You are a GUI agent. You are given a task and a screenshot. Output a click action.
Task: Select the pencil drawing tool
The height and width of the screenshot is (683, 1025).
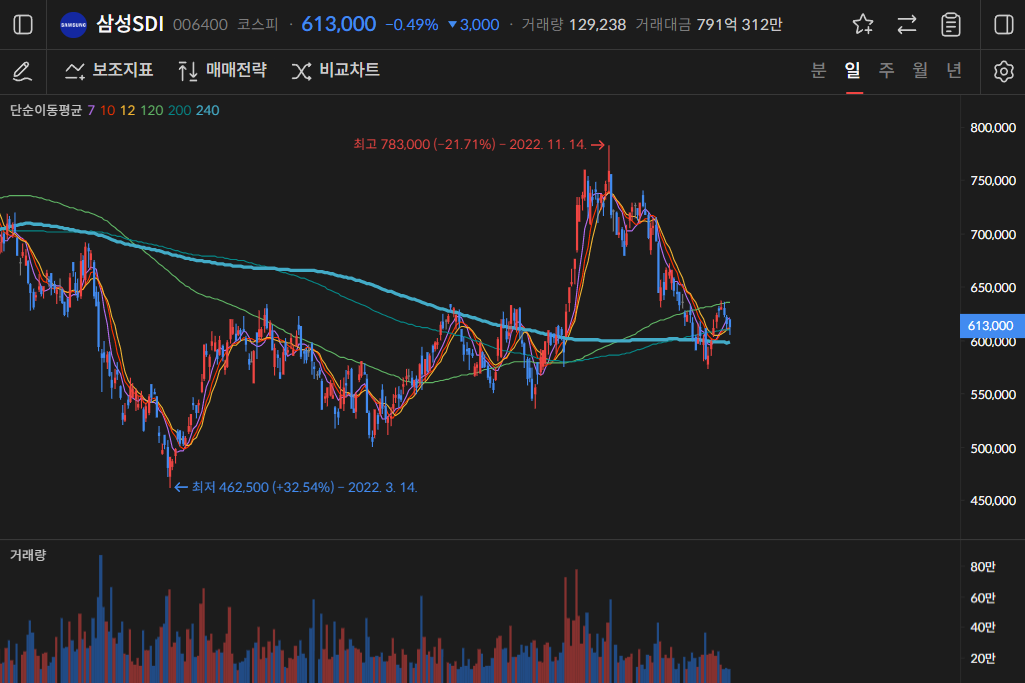pyautogui.click(x=23, y=71)
